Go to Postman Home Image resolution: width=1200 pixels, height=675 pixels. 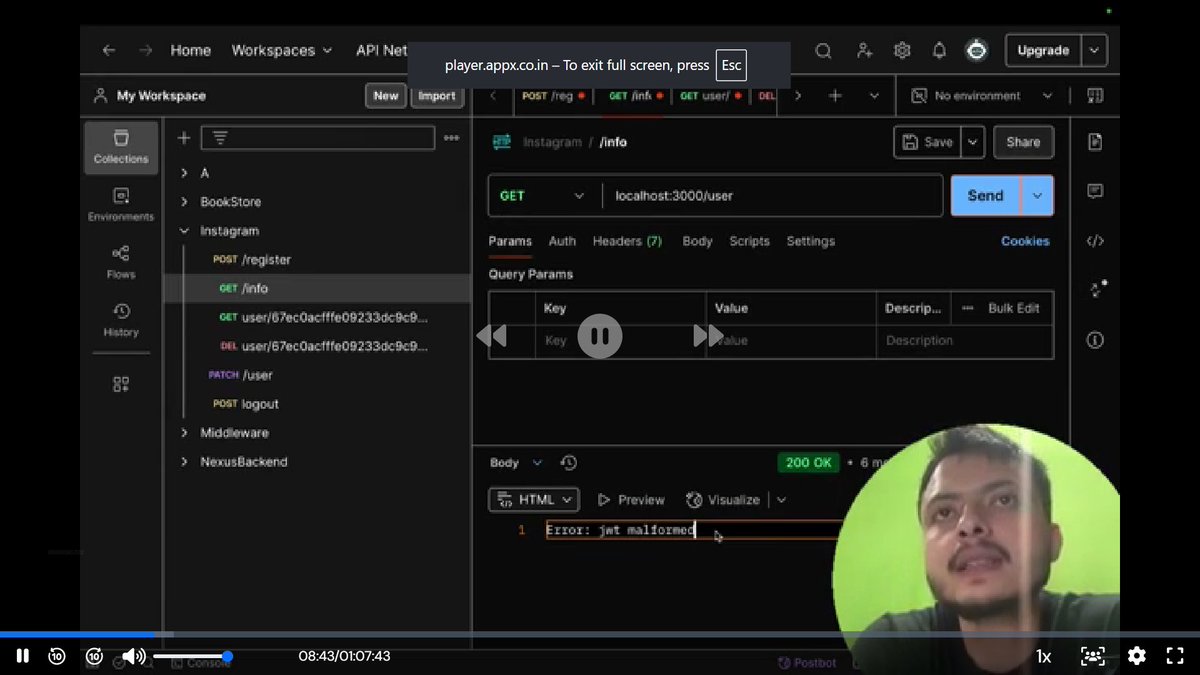pos(190,50)
